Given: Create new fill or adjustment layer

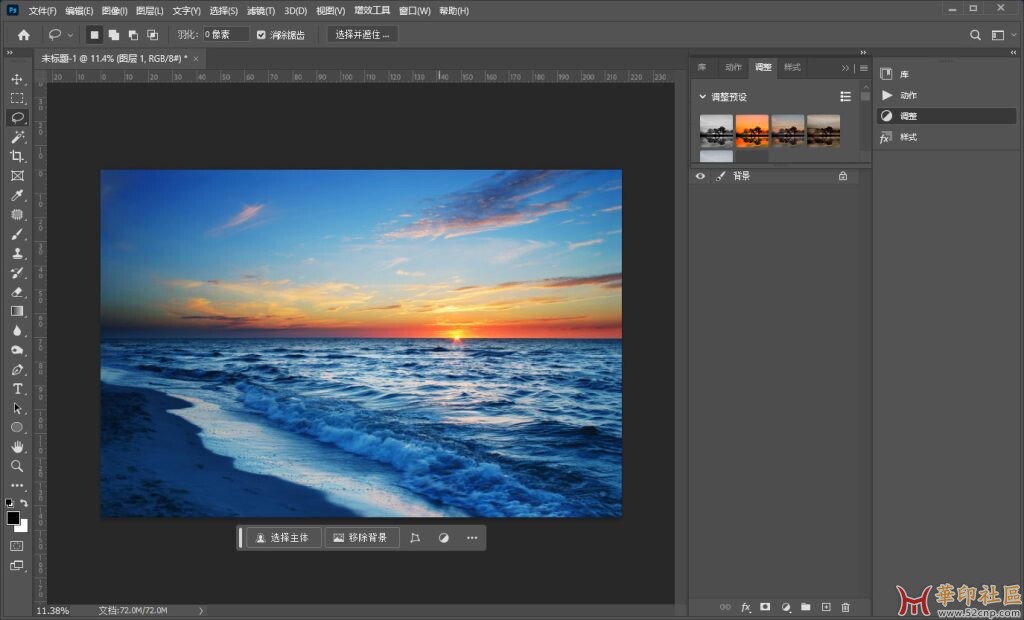Looking at the screenshot, I should click(786, 607).
